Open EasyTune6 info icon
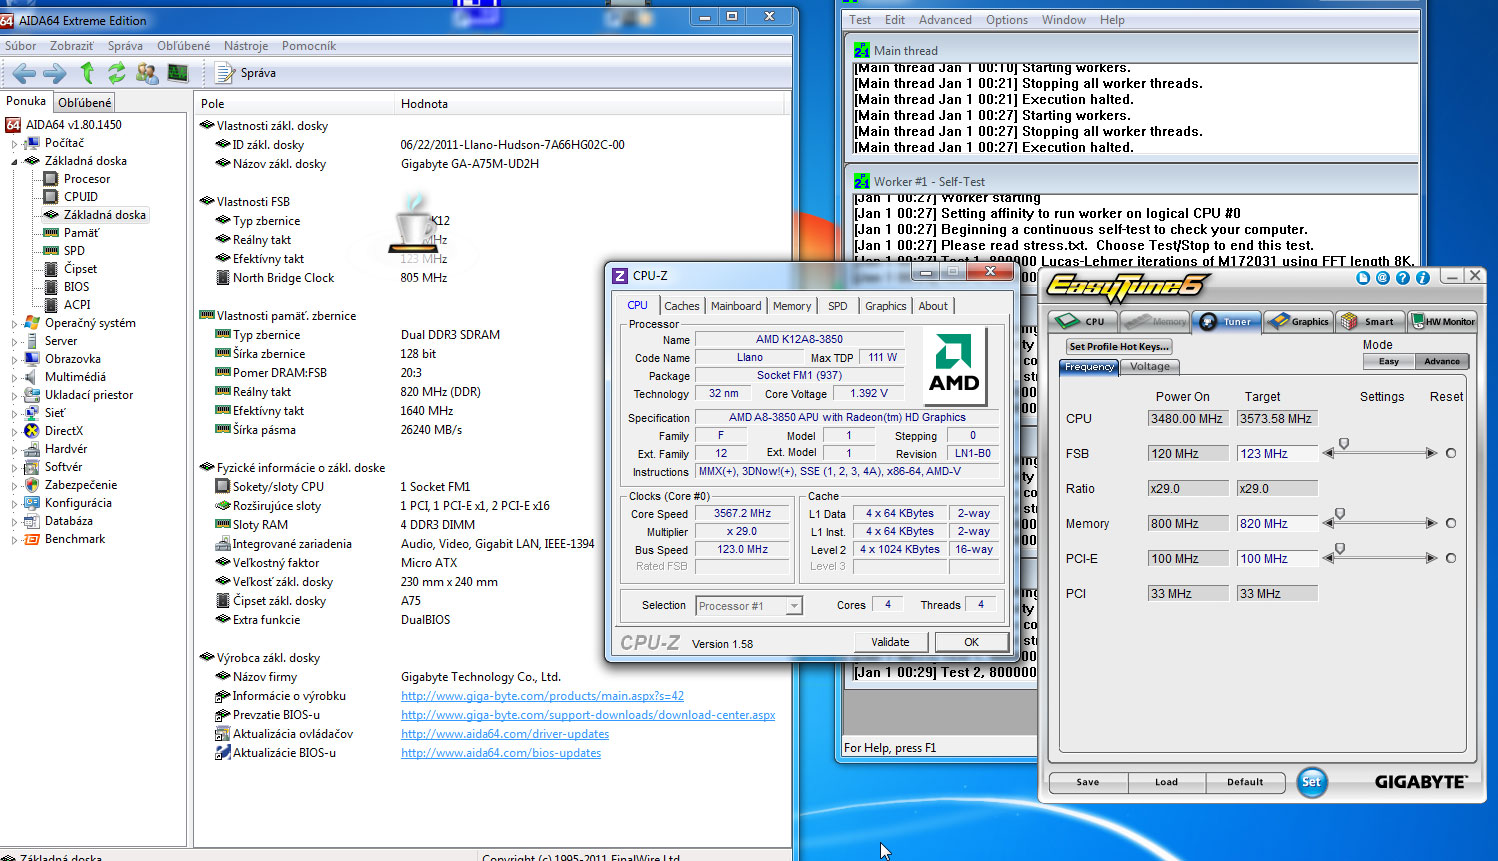This screenshot has width=1498, height=861. pos(1423,278)
